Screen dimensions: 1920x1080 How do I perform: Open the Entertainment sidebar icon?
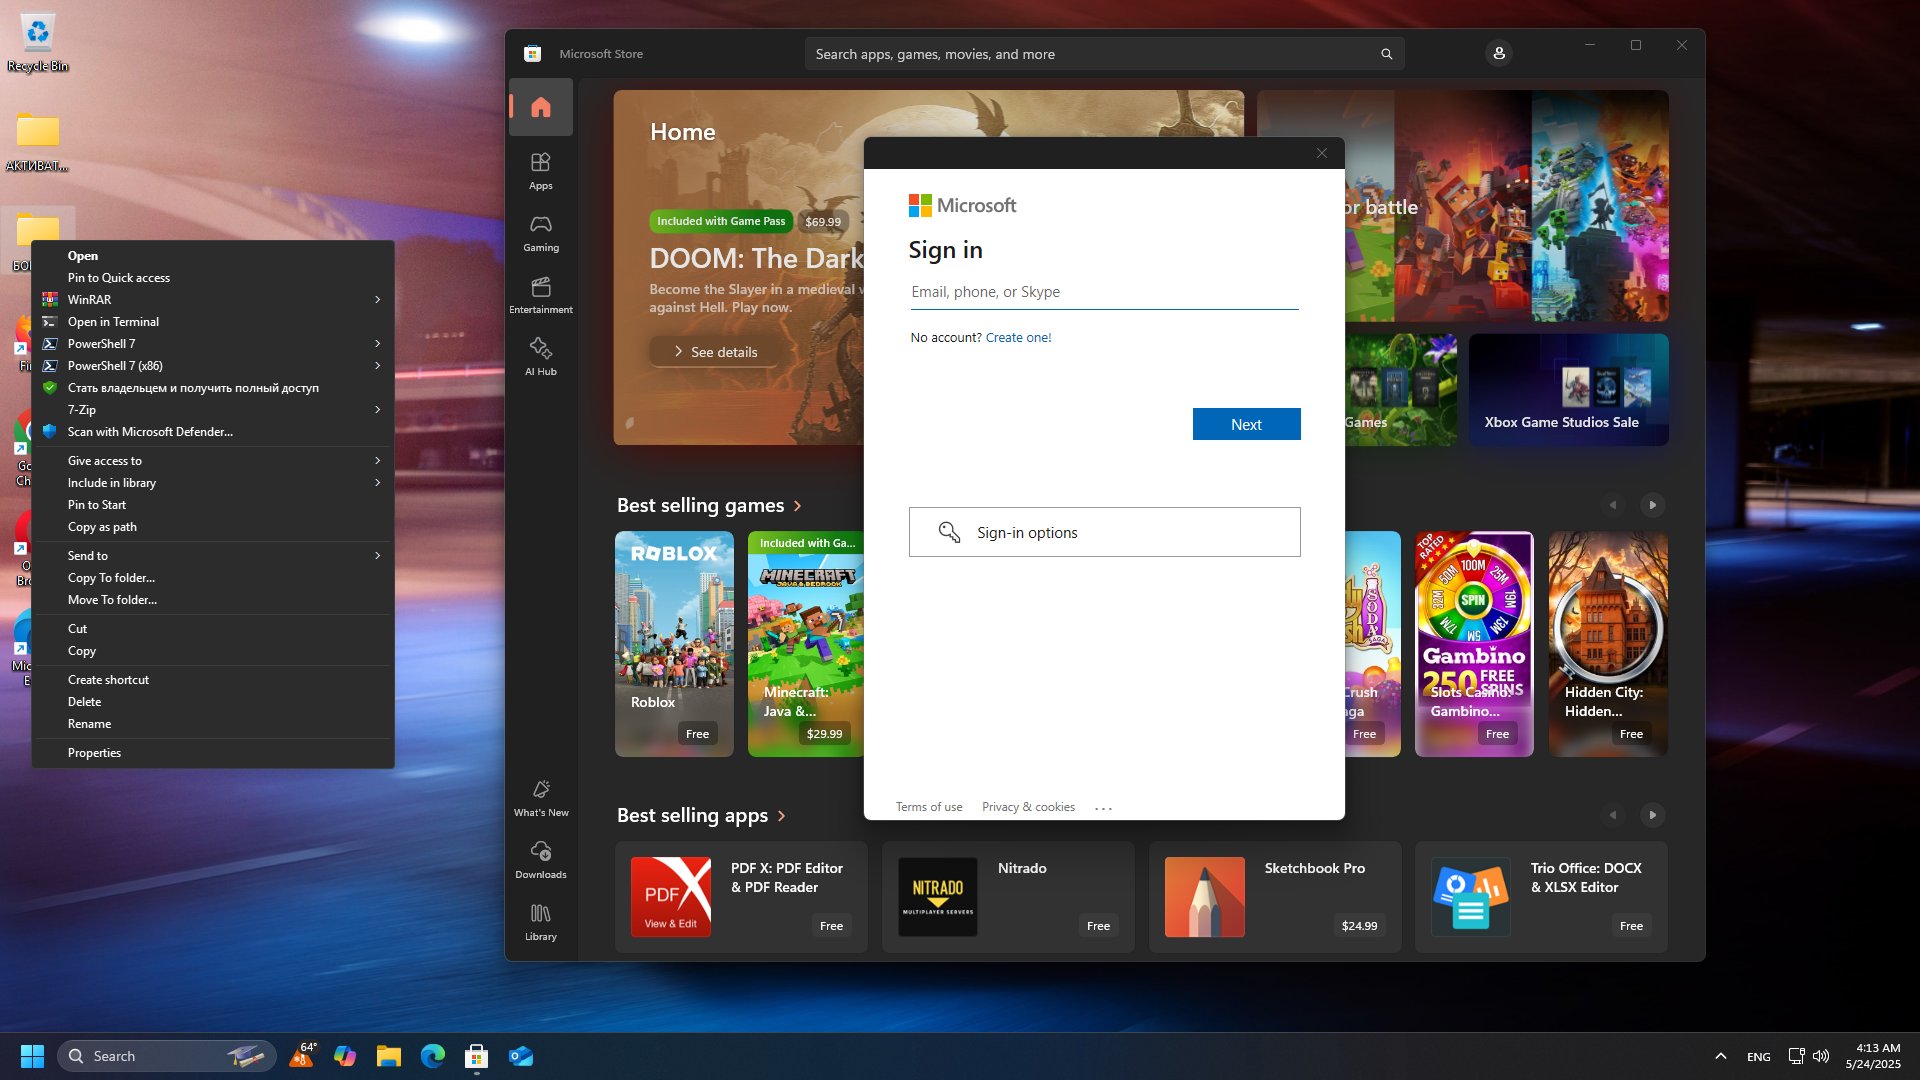pyautogui.click(x=540, y=295)
